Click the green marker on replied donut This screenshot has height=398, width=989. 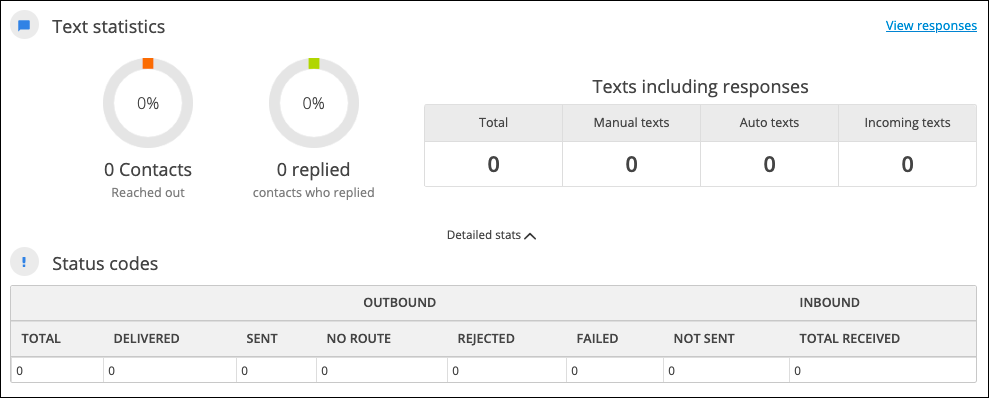(313, 63)
